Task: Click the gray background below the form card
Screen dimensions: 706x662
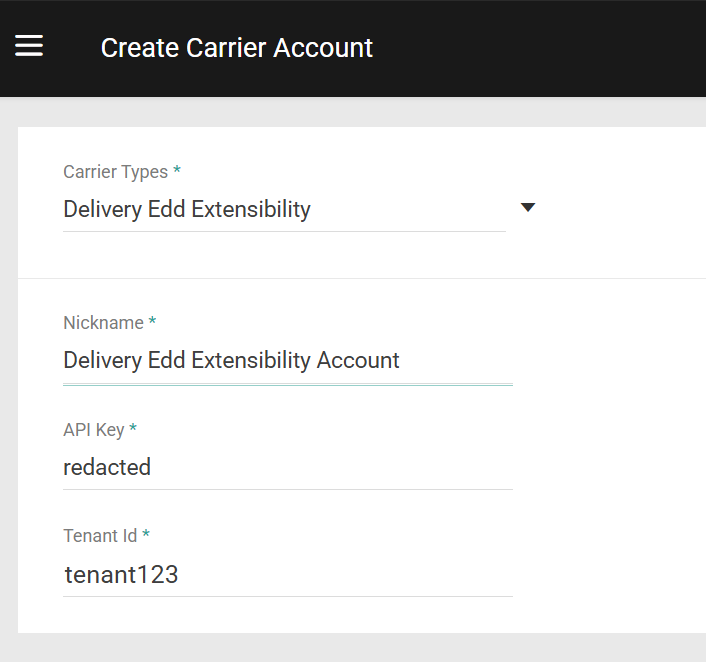Action: tap(360, 648)
